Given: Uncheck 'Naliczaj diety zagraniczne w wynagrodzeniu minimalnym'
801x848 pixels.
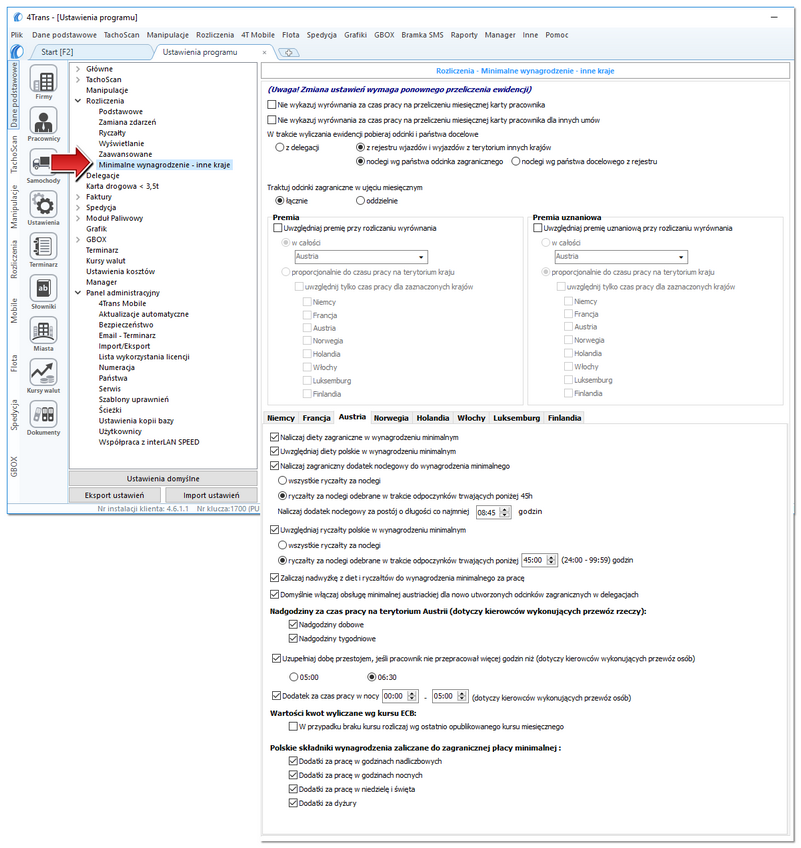Looking at the screenshot, I should click(274, 437).
